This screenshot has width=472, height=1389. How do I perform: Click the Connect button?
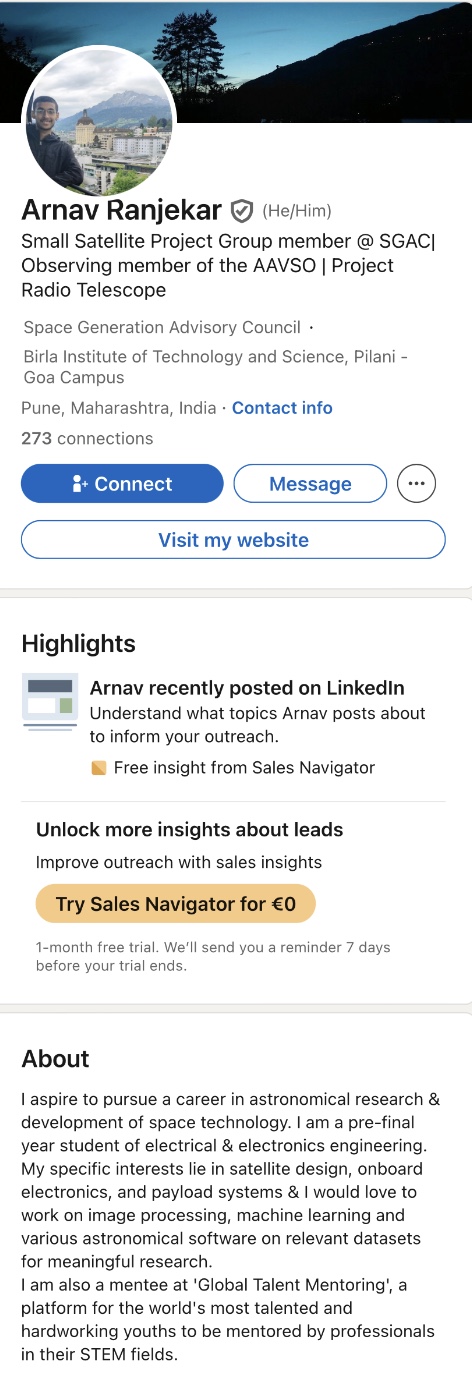coord(122,484)
